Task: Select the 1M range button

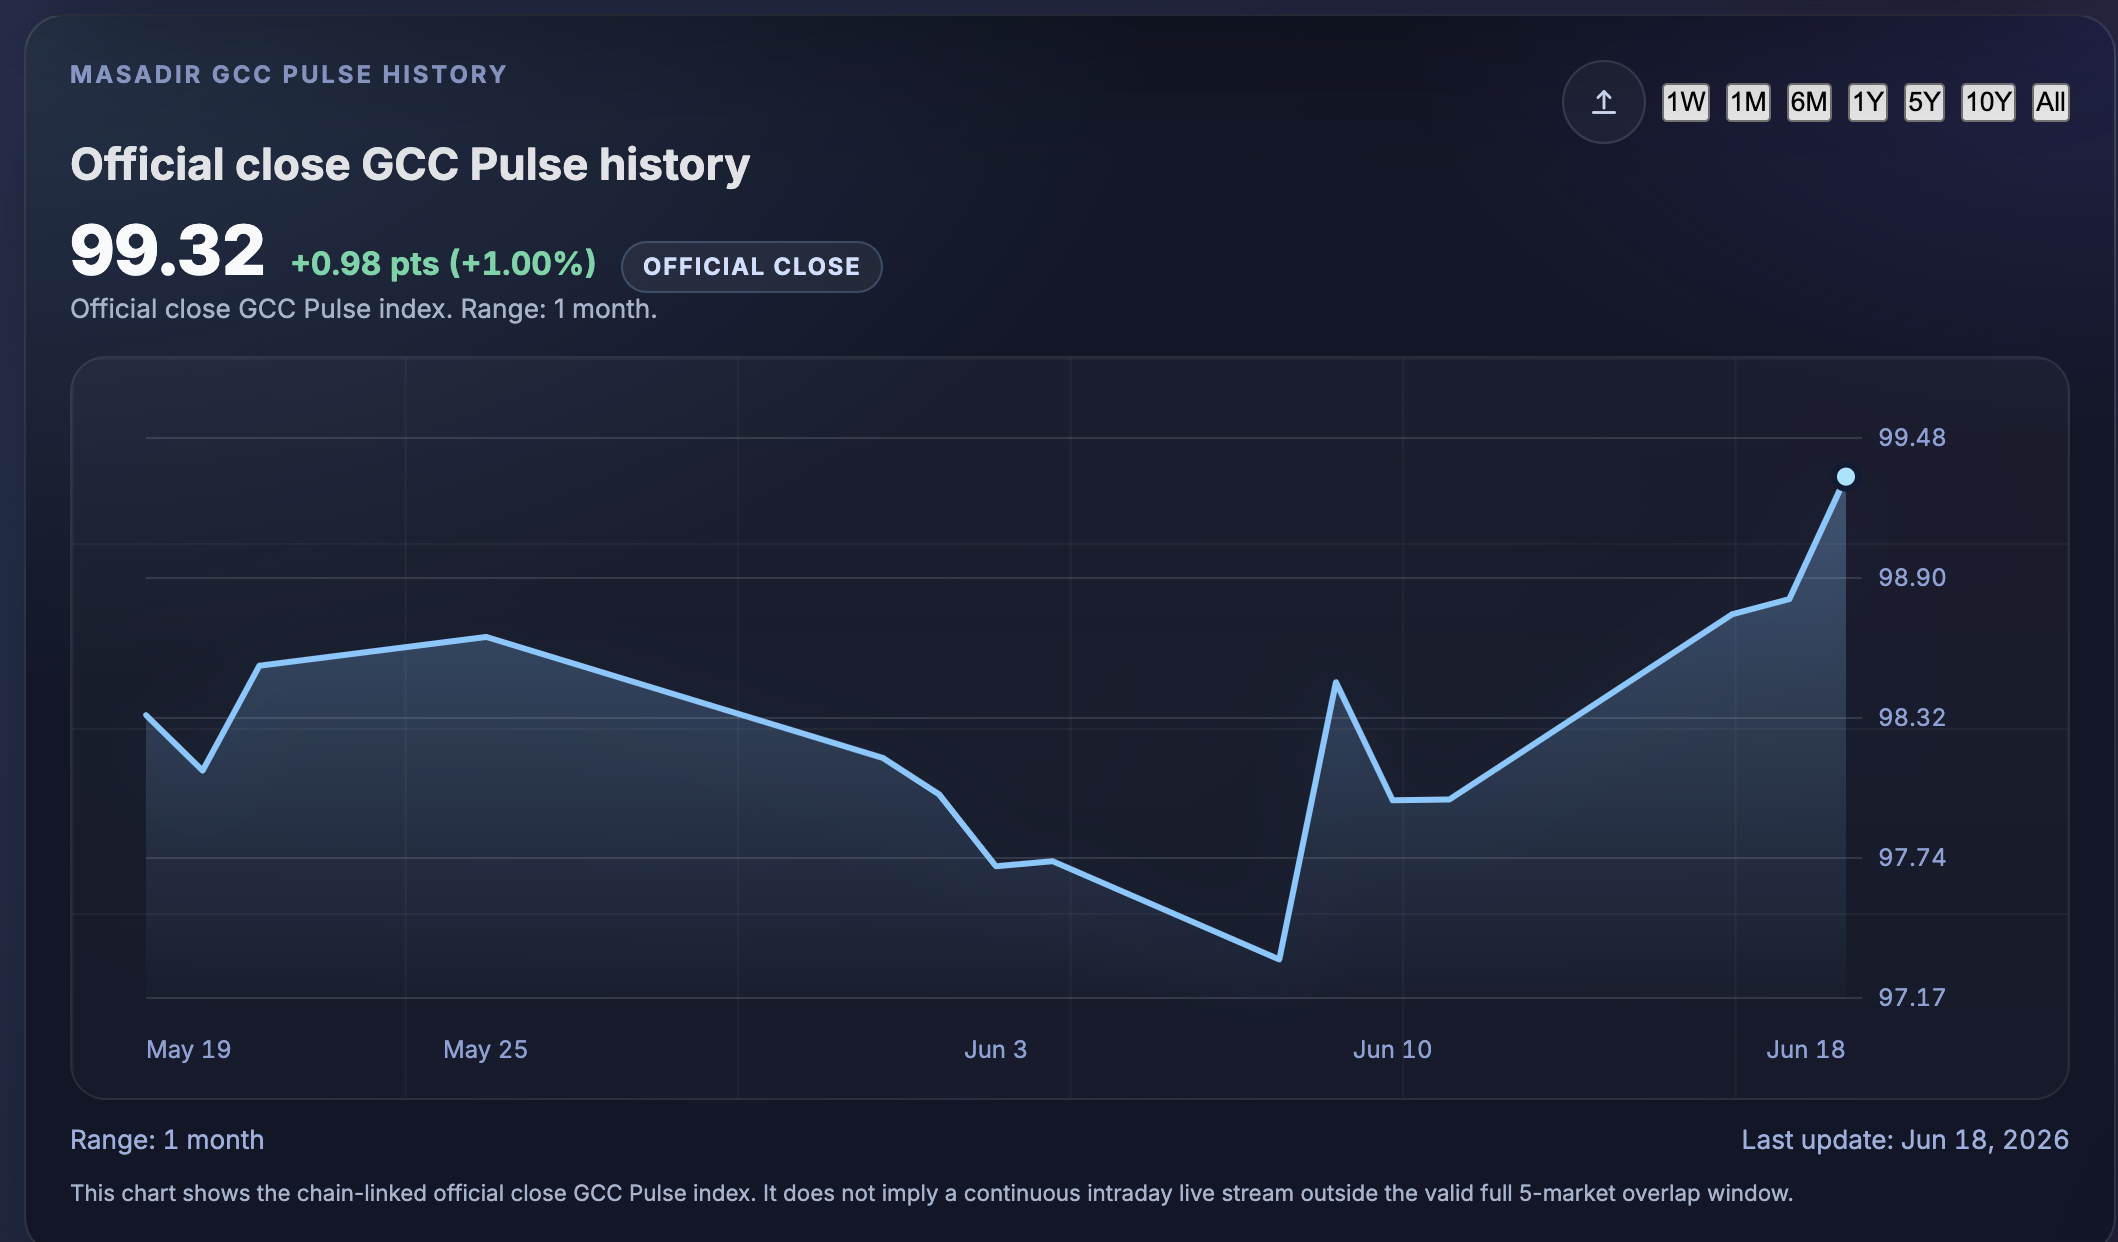Action: 1748,102
